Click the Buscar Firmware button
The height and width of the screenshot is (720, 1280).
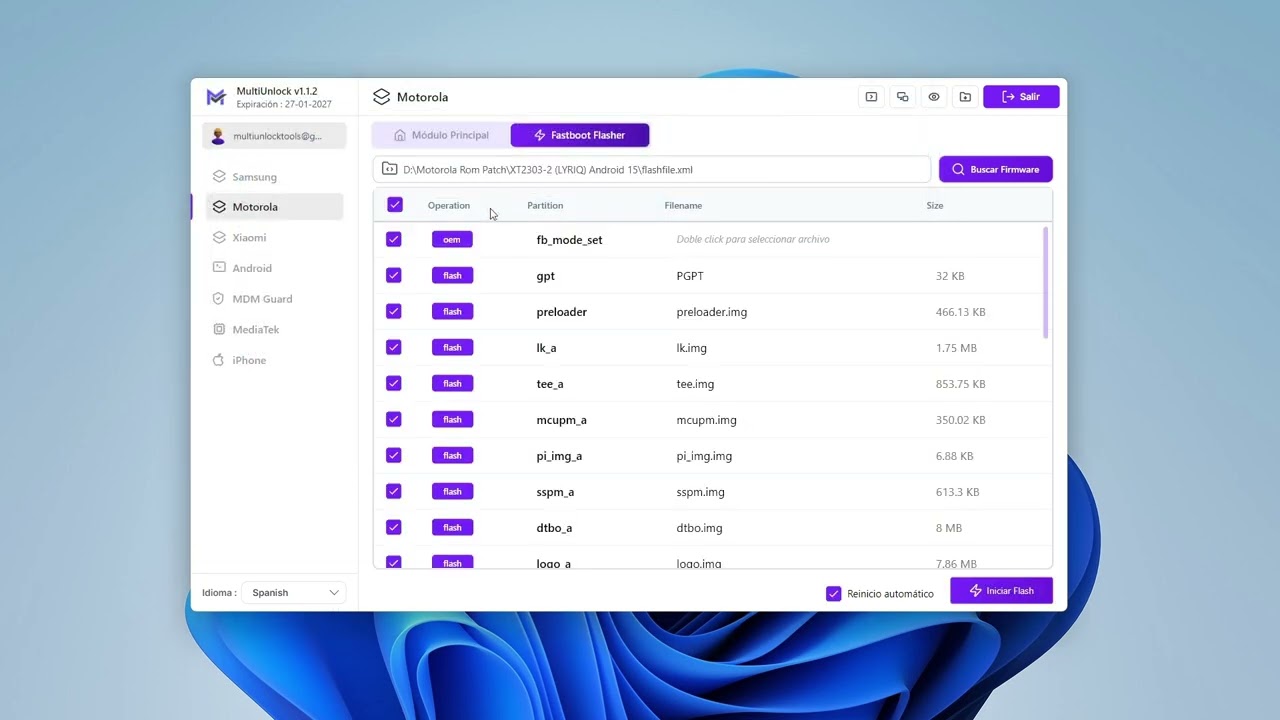[x=996, y=169]
